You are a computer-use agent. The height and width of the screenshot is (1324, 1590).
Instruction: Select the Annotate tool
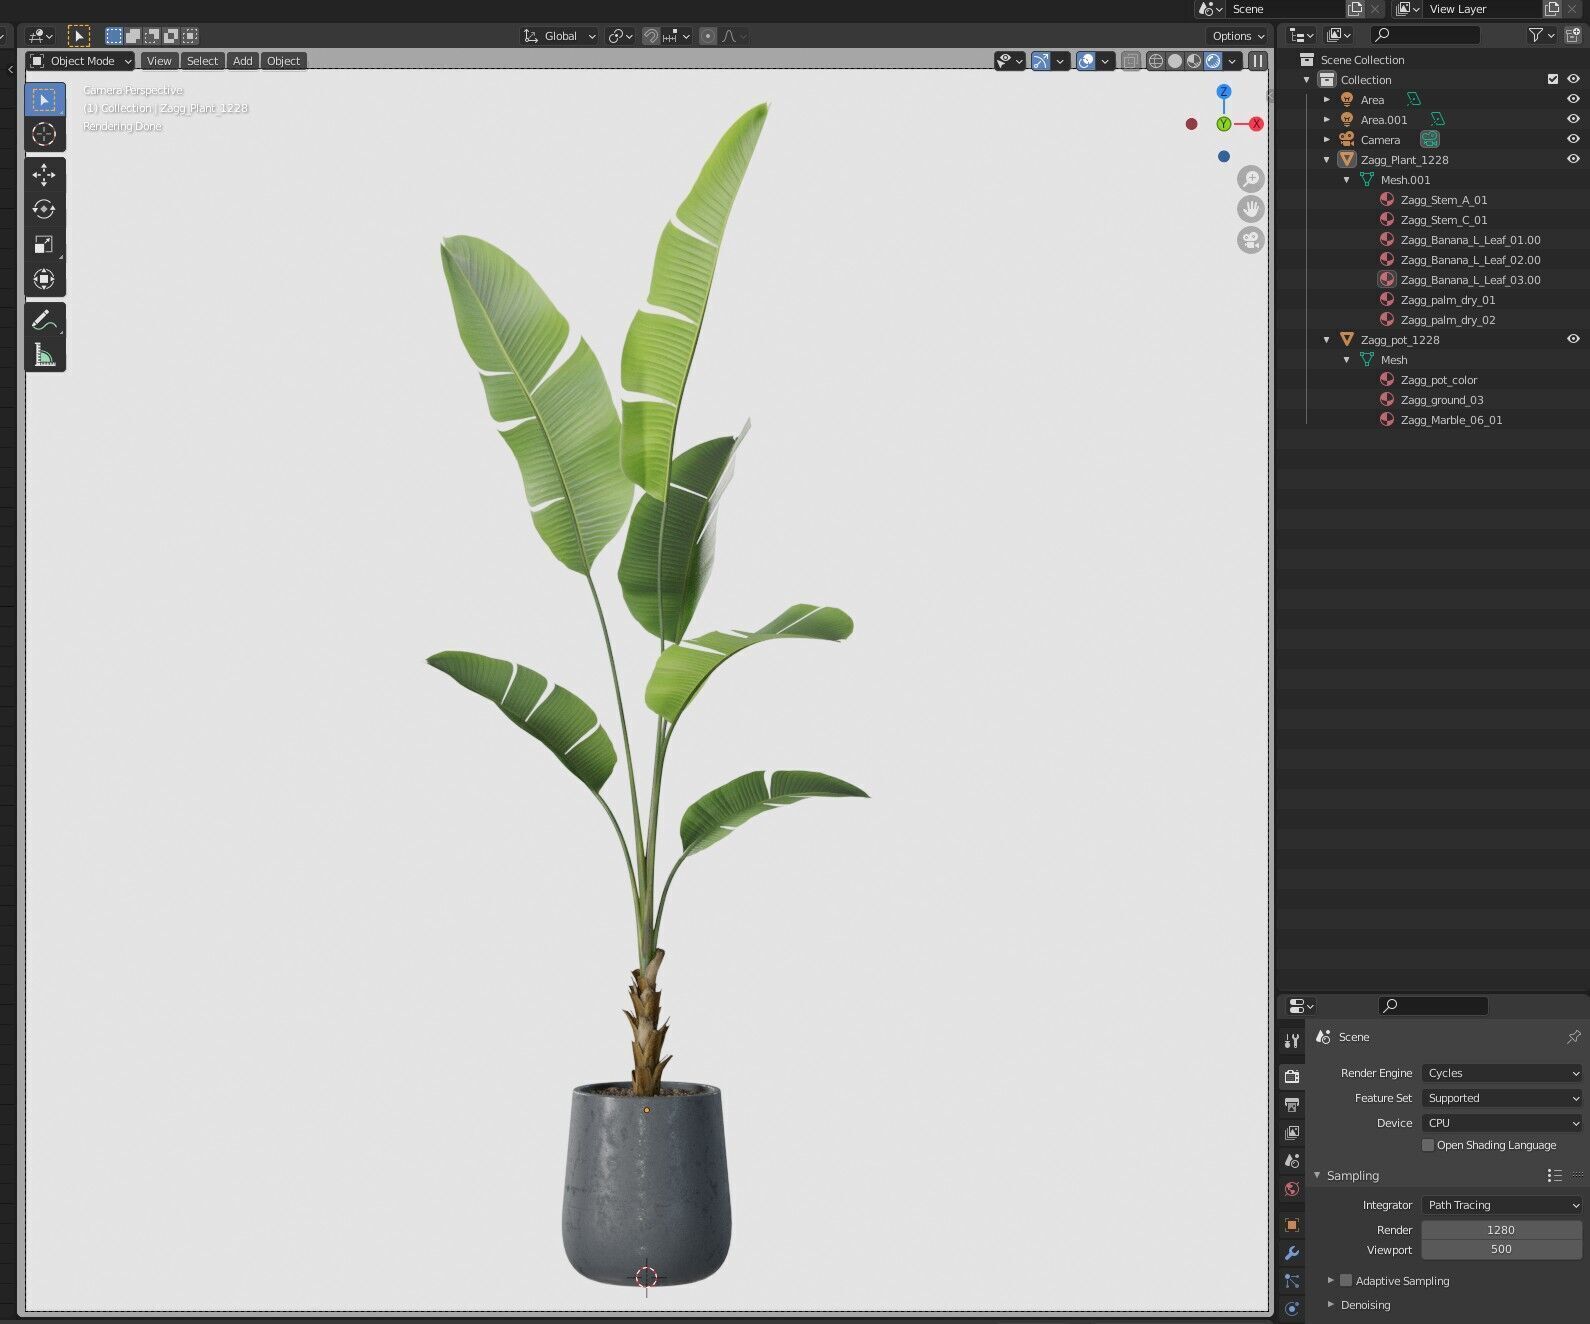coord(44,320)
